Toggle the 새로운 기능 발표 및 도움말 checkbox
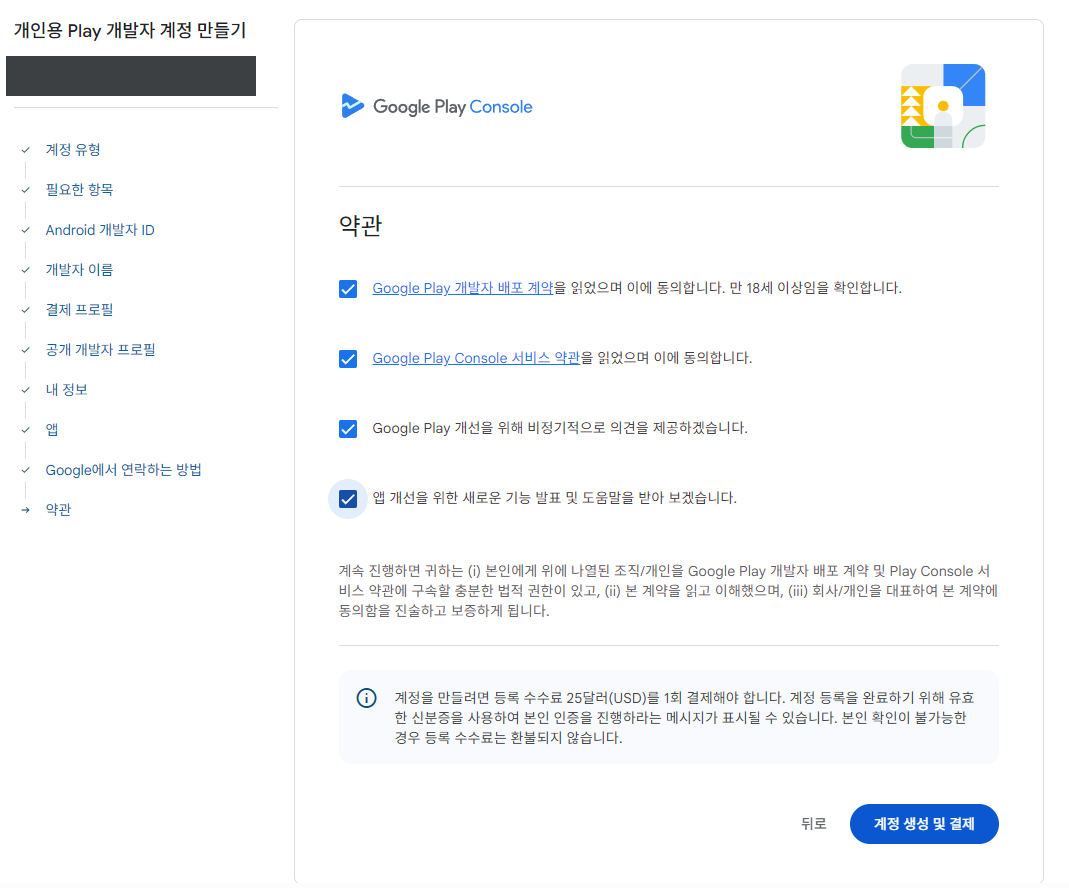 348,499
